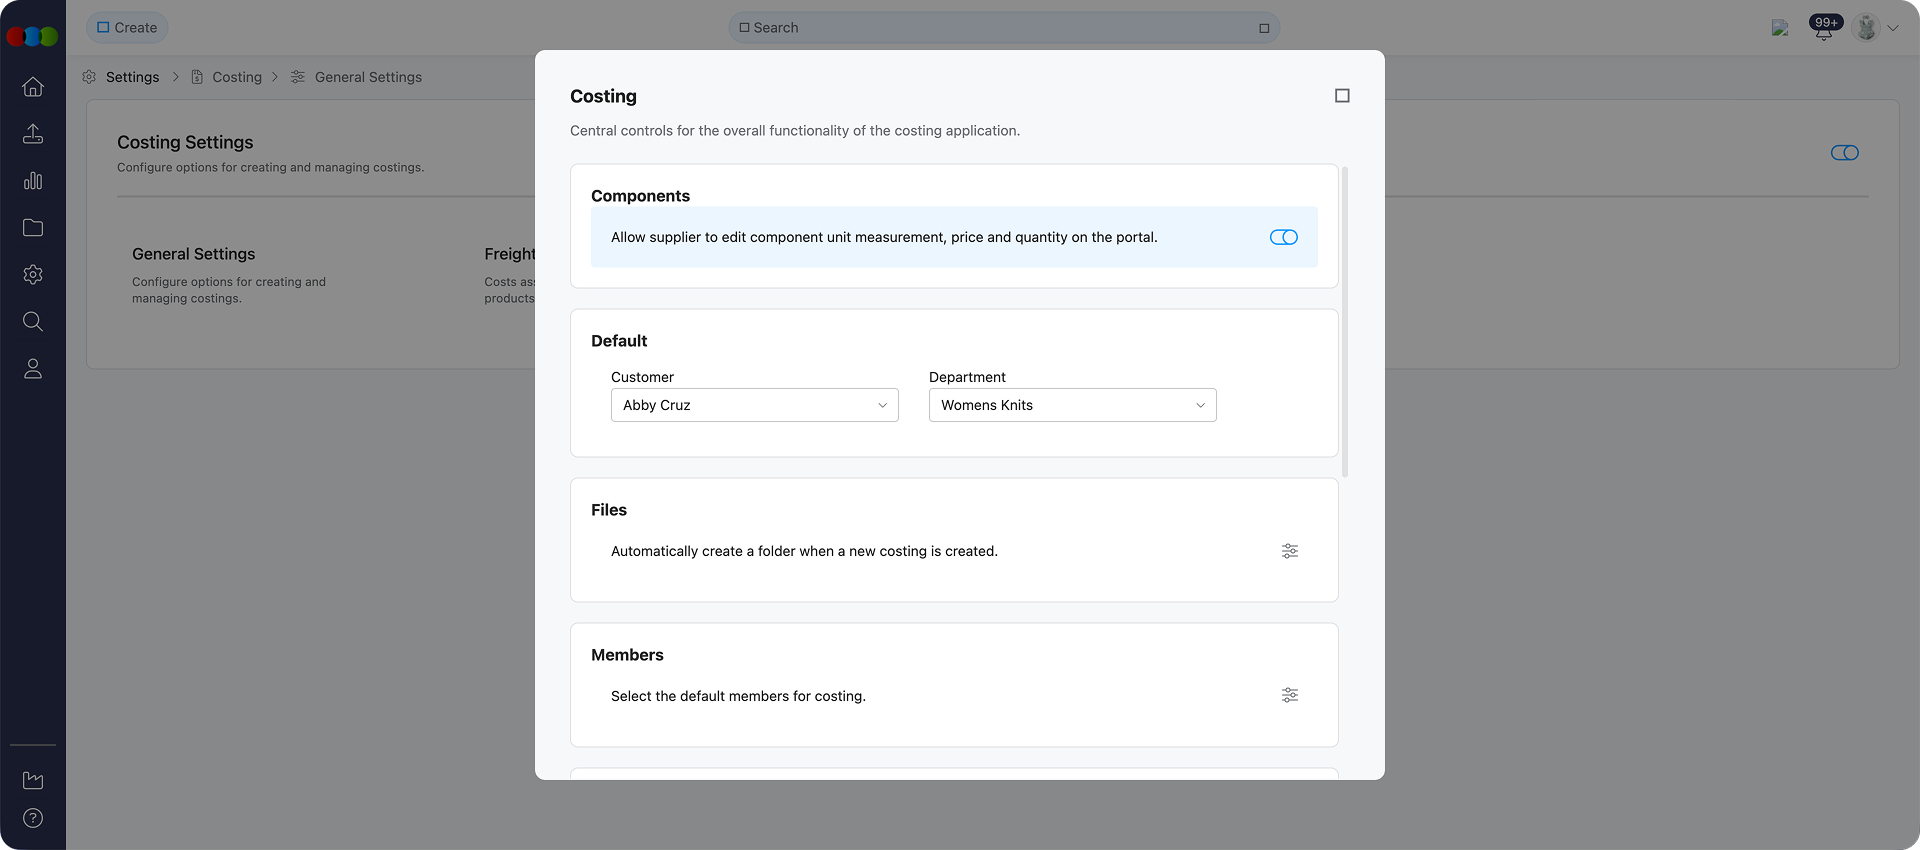Go to Settings in the breadcrumb

coord(132,77)
